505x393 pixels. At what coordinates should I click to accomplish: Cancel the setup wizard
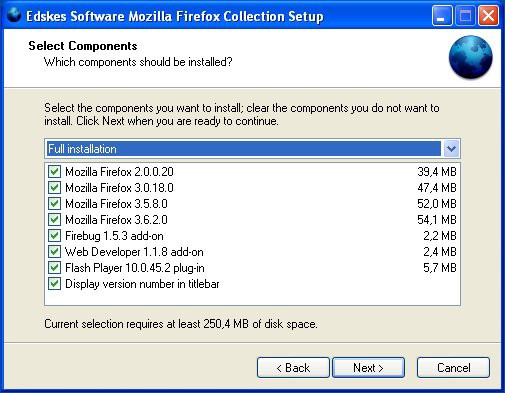pos(453,368)
